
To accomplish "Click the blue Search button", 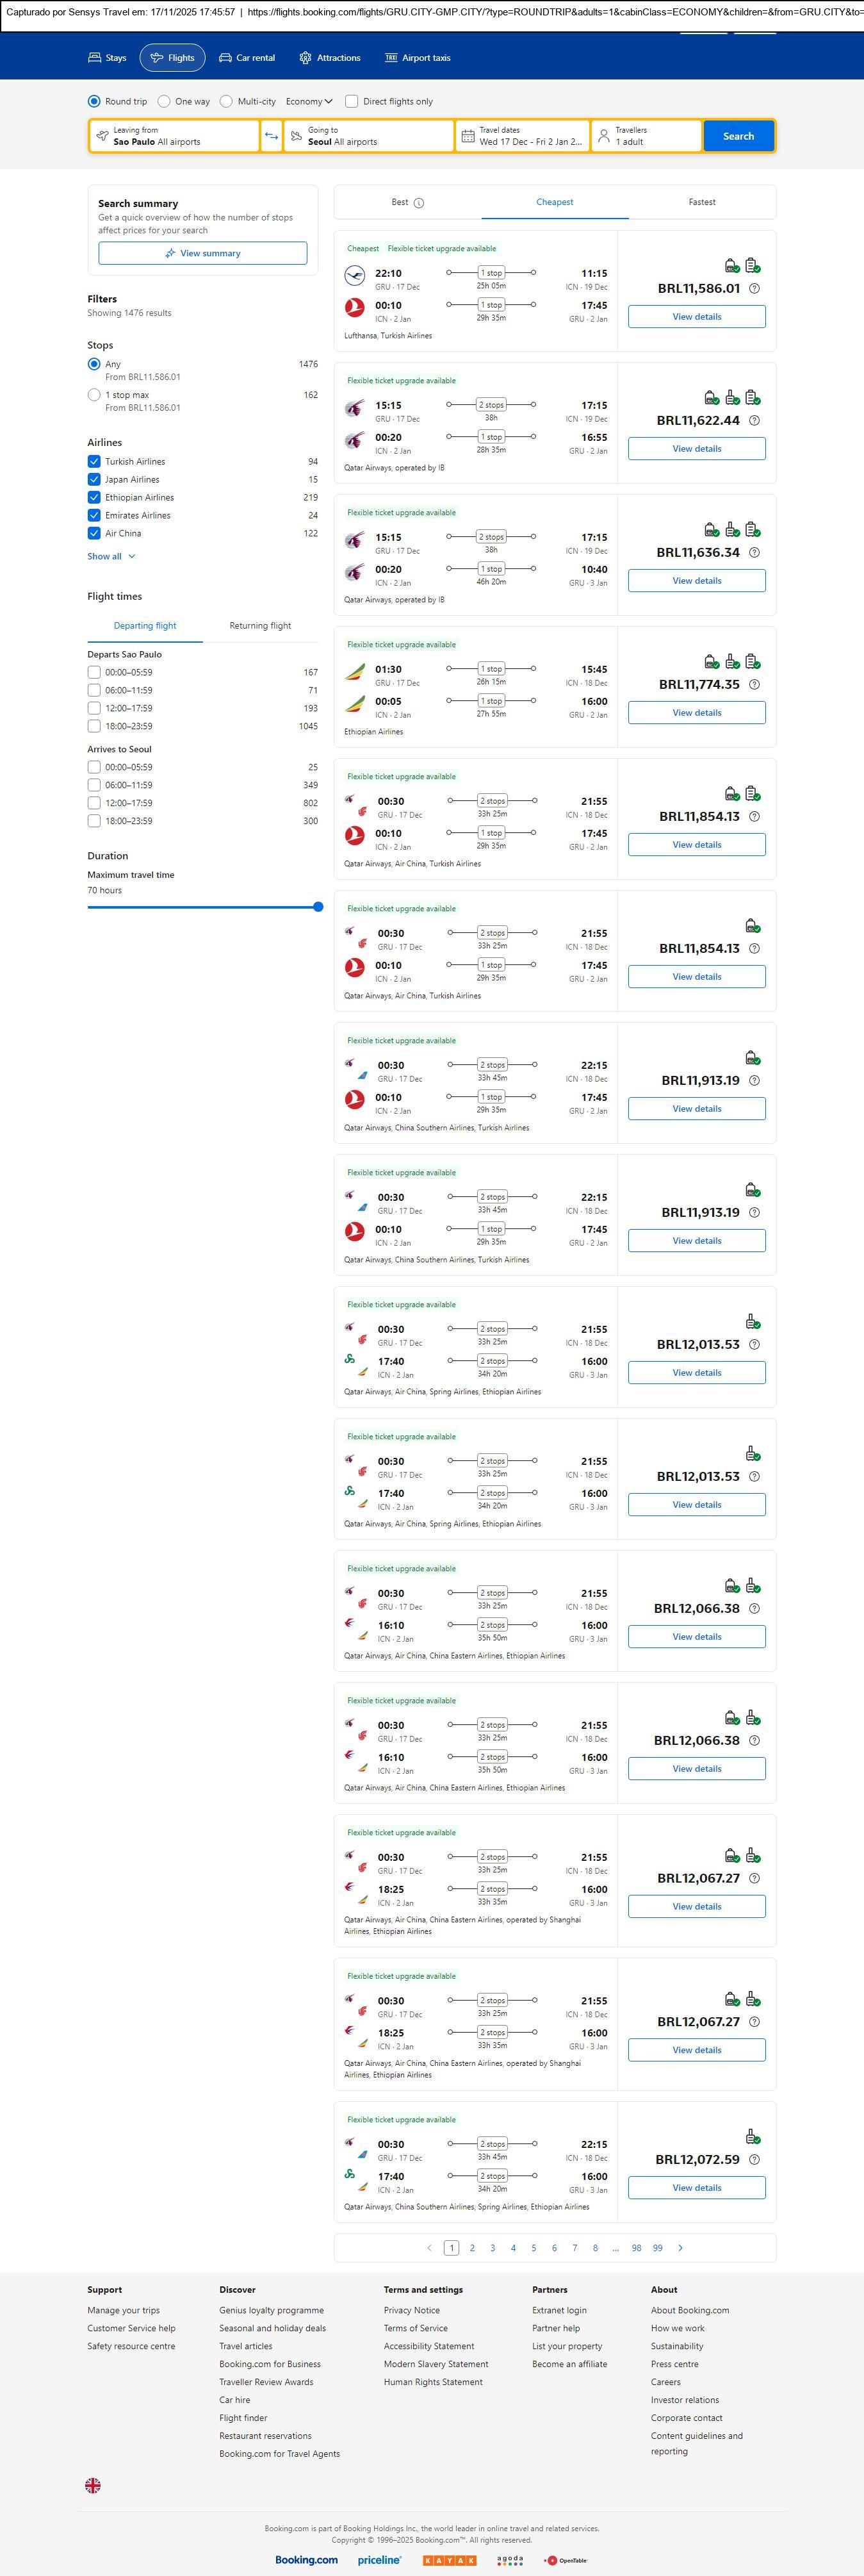I will click(738, 136).
